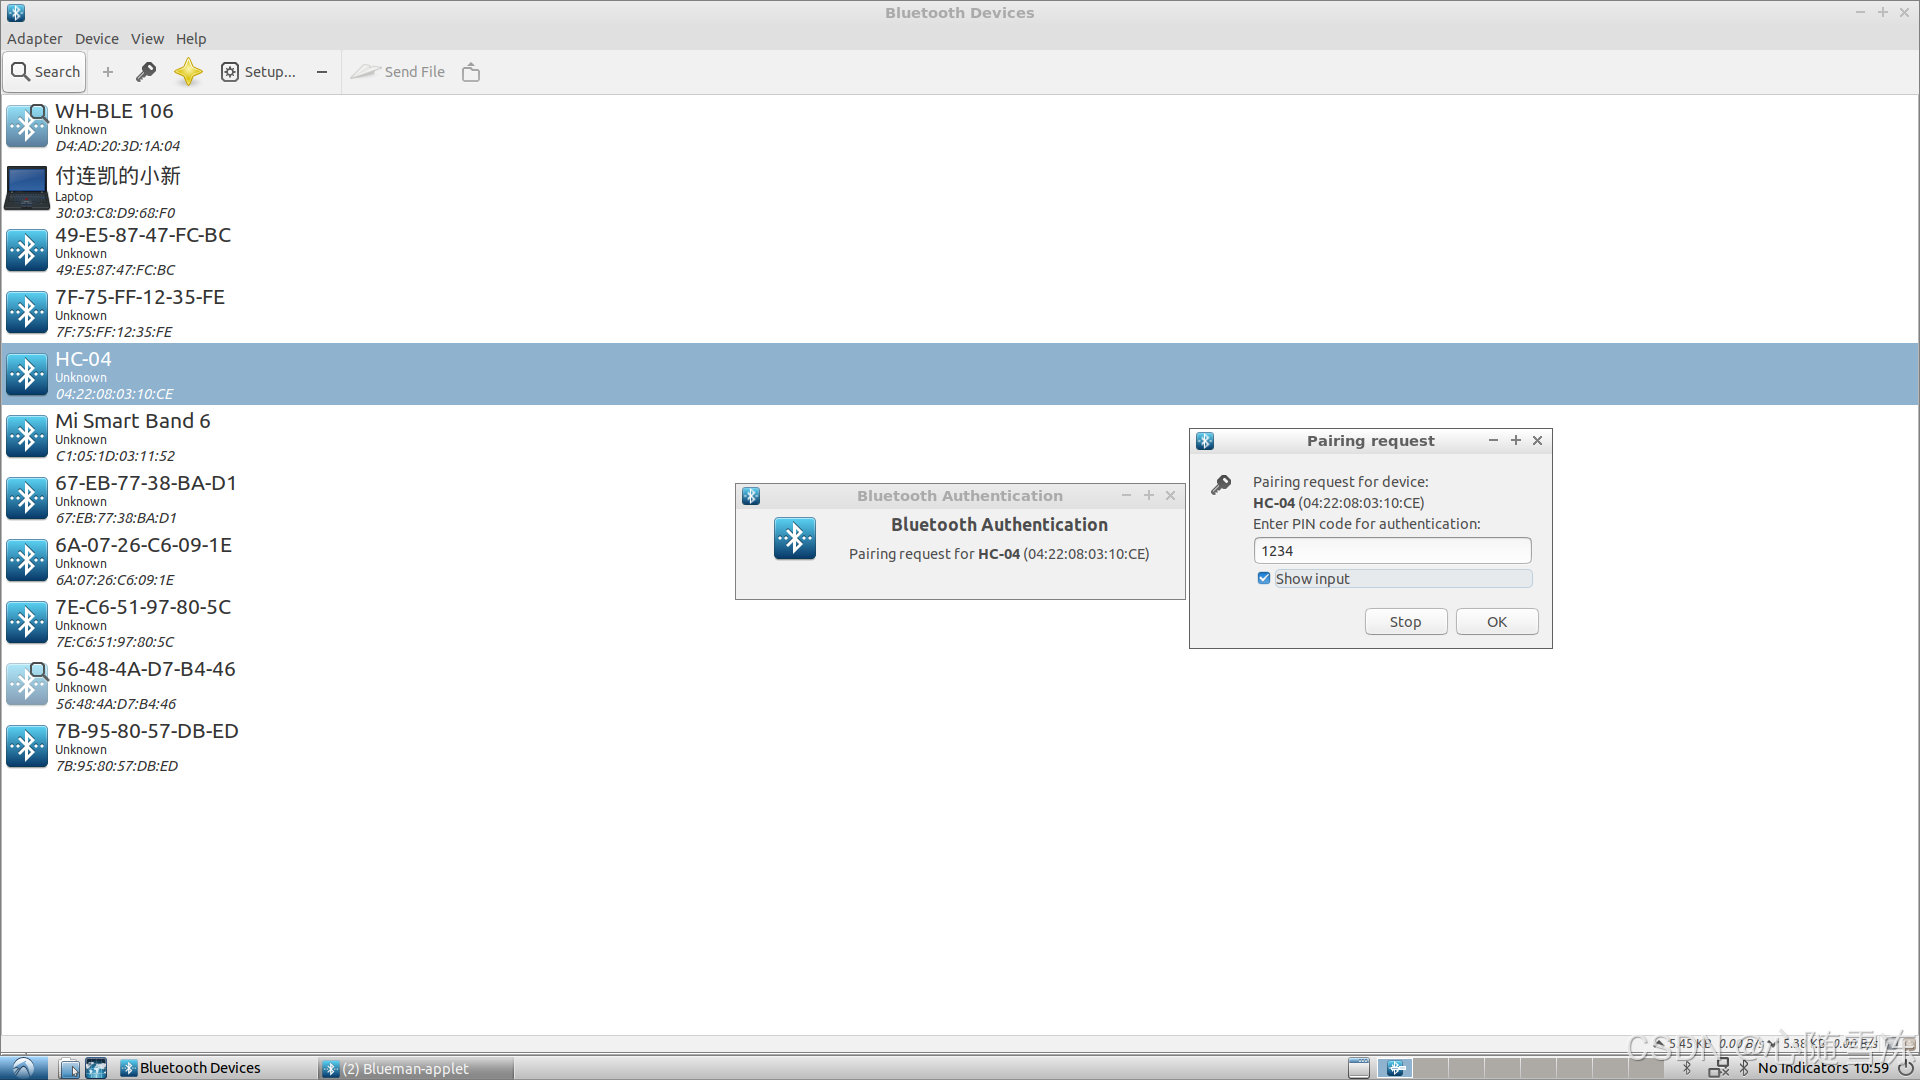
Task: Toggle the Show input checkbox
Action: coord(1264,579)
